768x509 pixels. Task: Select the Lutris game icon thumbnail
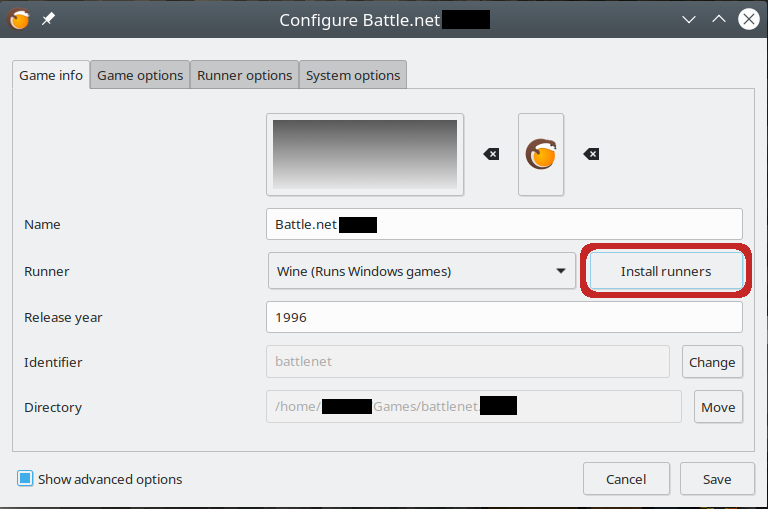[x=541, y=154]
